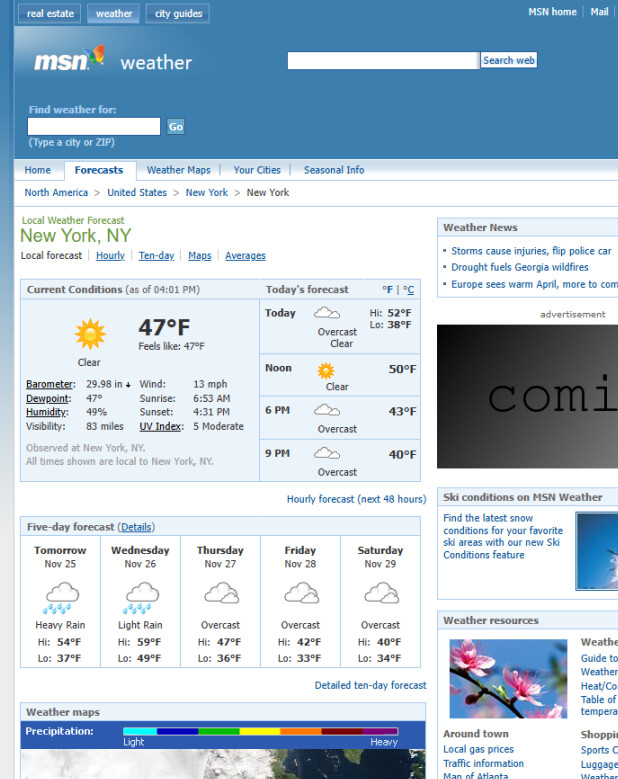Click the pink blossom Weather resources thumbnail

507,678
